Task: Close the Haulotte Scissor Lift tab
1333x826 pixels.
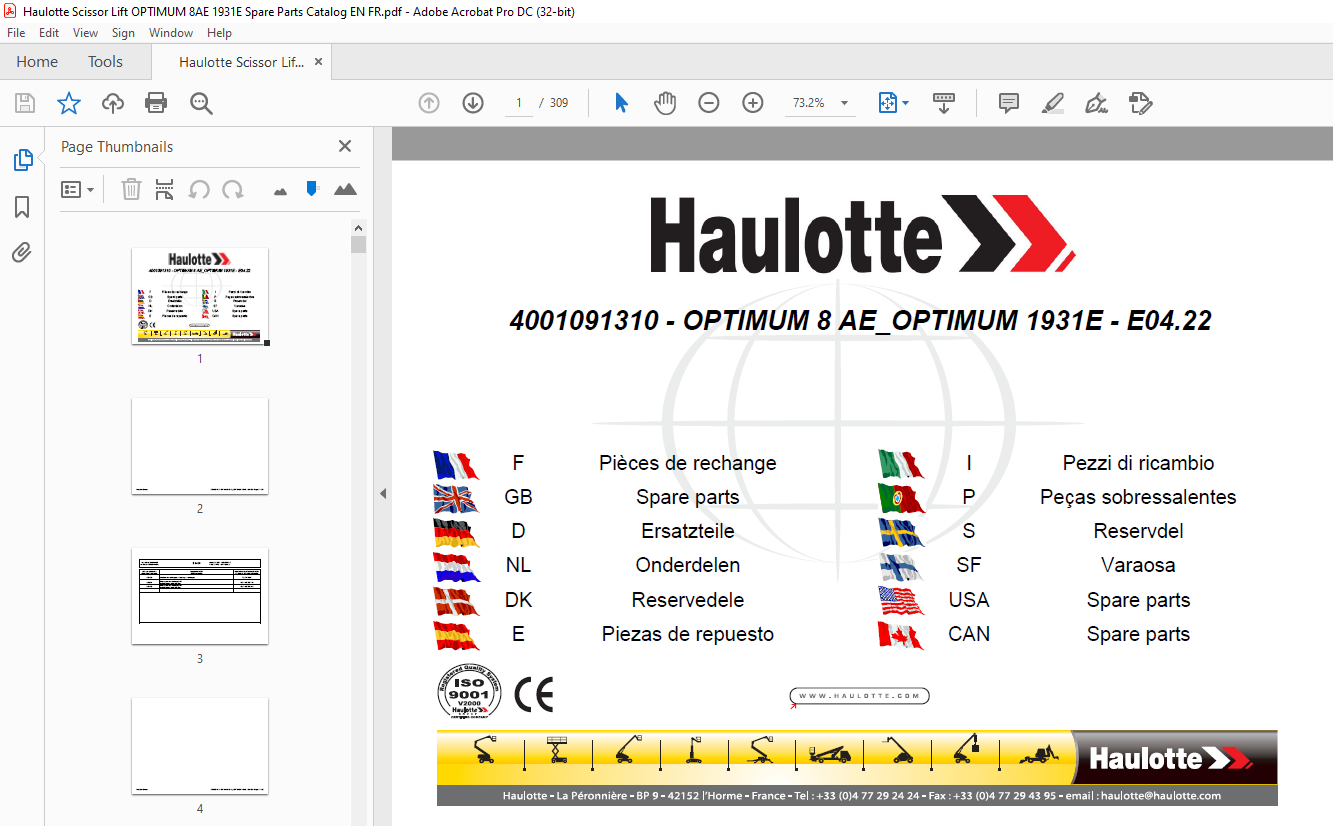Action: 319,62
